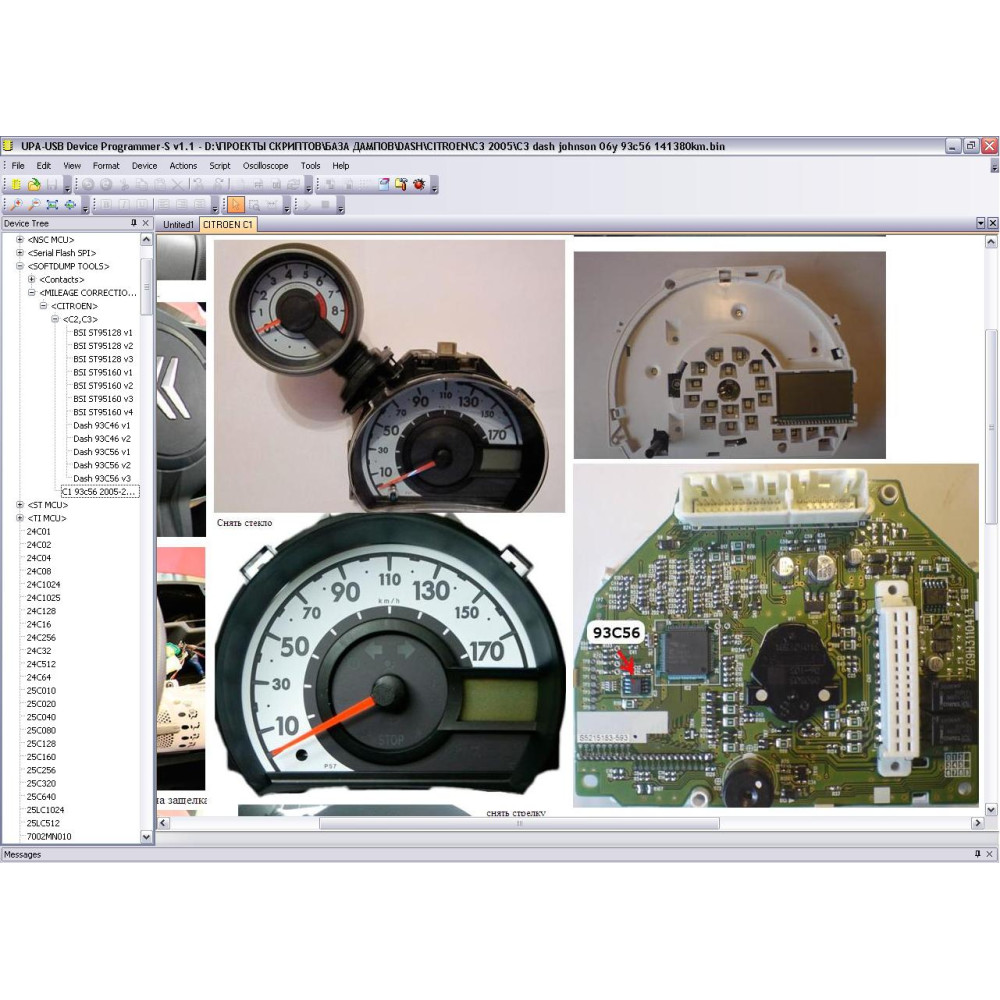Pin the Device Tree panel
This screenshot has height=1000, width=1000.
pos(134,223)
